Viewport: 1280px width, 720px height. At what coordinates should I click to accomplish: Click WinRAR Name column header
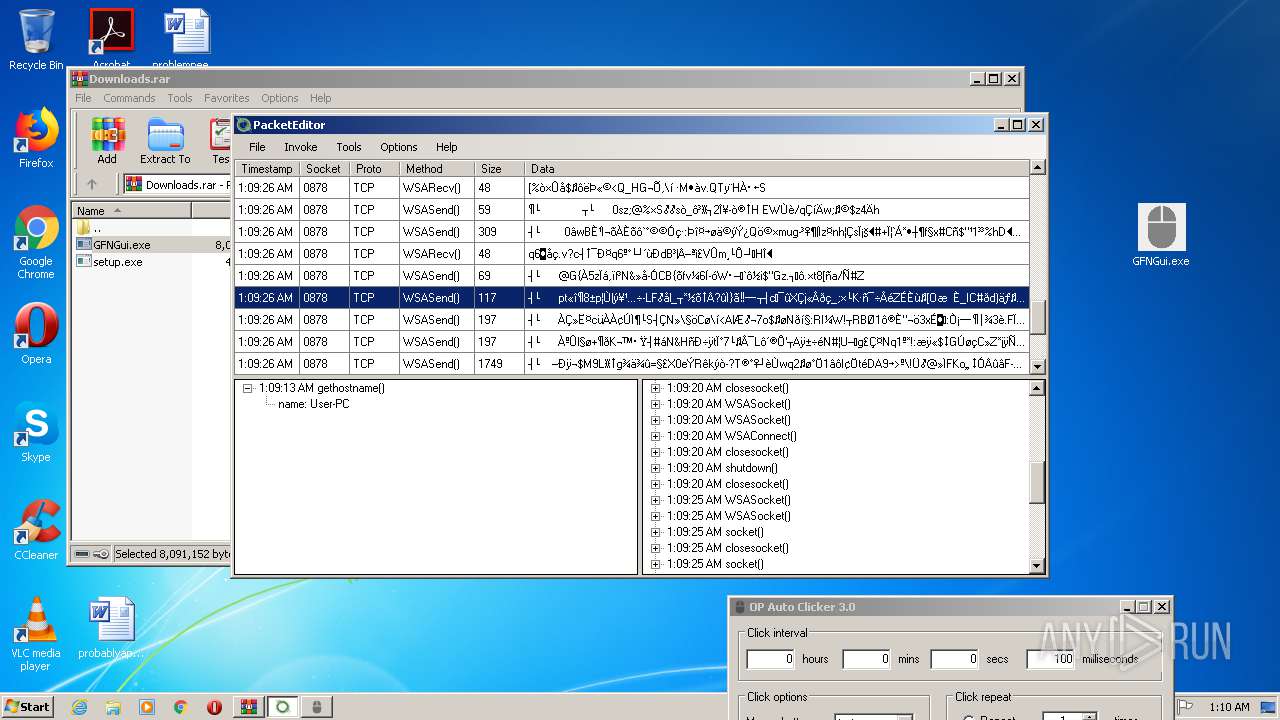click(131, 210)
